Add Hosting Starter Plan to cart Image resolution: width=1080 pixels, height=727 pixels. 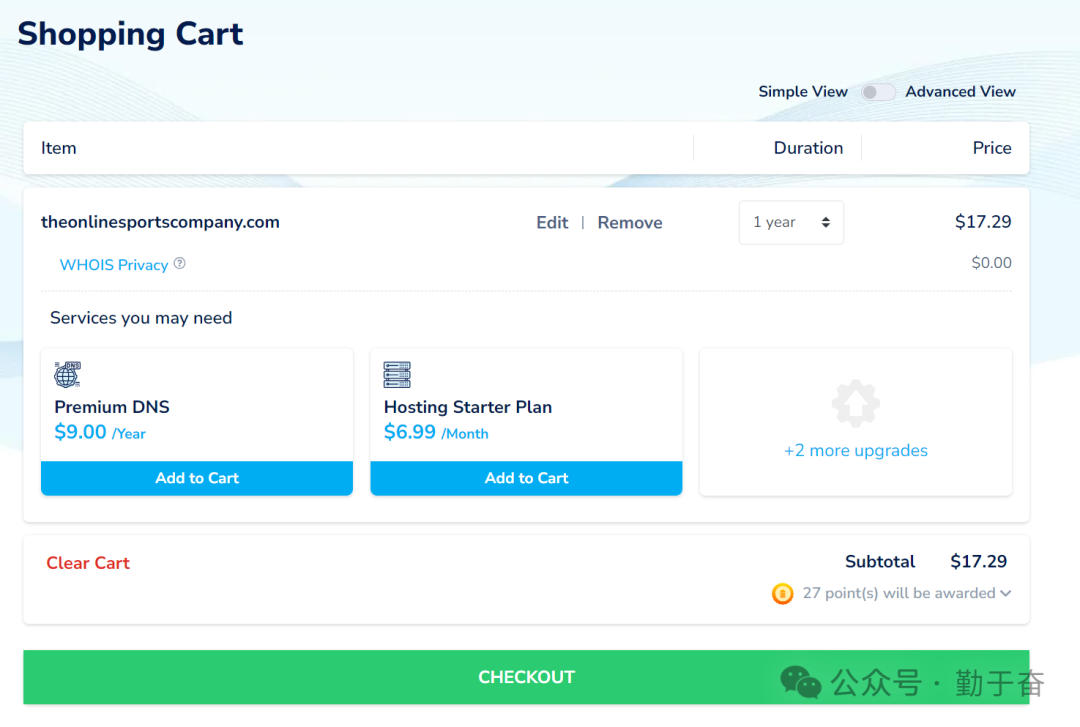(526, 478)
